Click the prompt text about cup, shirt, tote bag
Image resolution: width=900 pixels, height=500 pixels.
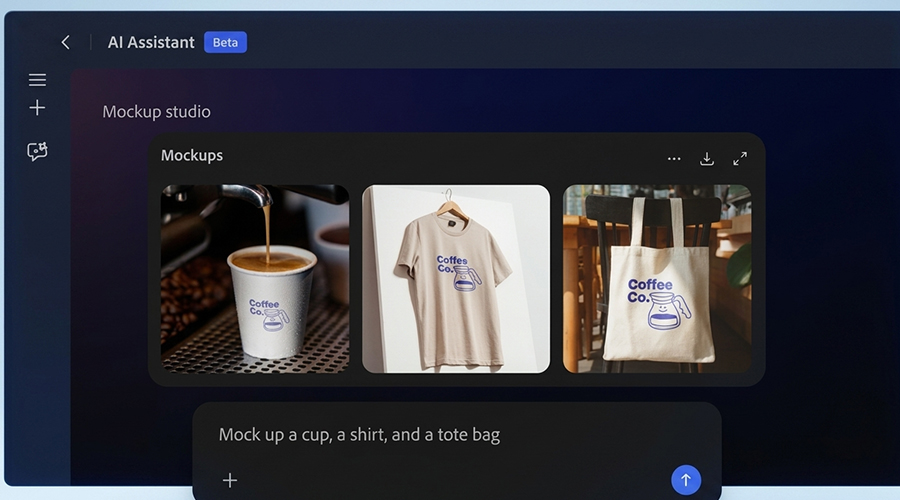(x=359, y=435)
